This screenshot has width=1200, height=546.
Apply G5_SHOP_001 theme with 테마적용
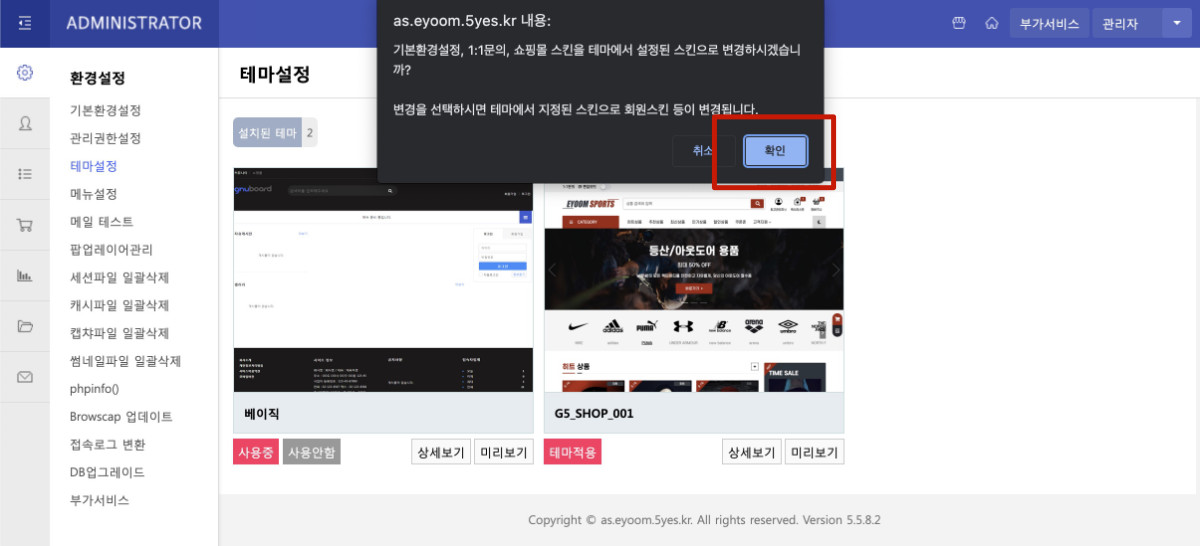(x=573, y=452)
